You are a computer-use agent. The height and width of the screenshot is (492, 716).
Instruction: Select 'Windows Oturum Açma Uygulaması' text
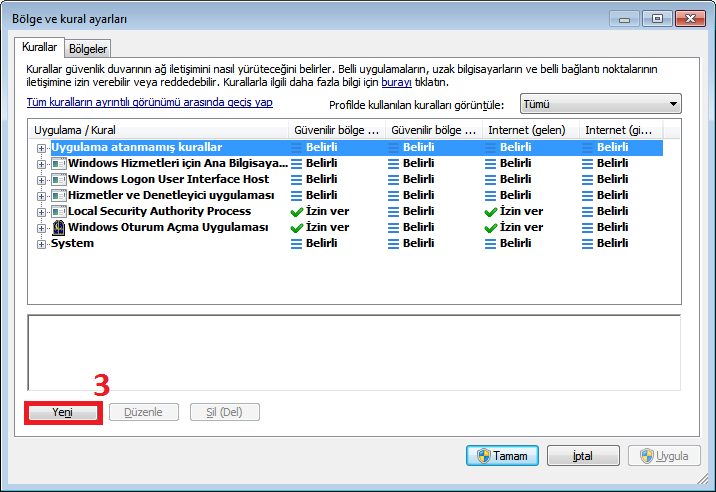(x=168, y=227)
